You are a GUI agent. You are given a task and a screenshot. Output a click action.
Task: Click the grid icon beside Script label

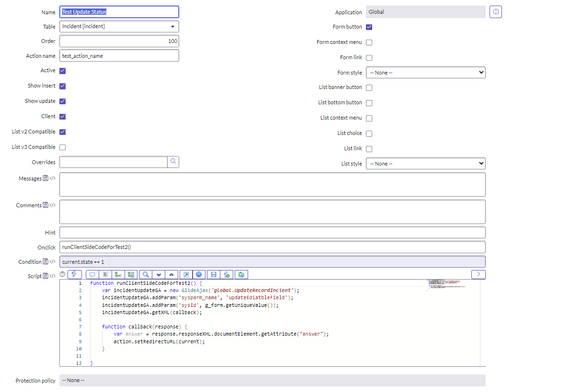tap(45, 276)
